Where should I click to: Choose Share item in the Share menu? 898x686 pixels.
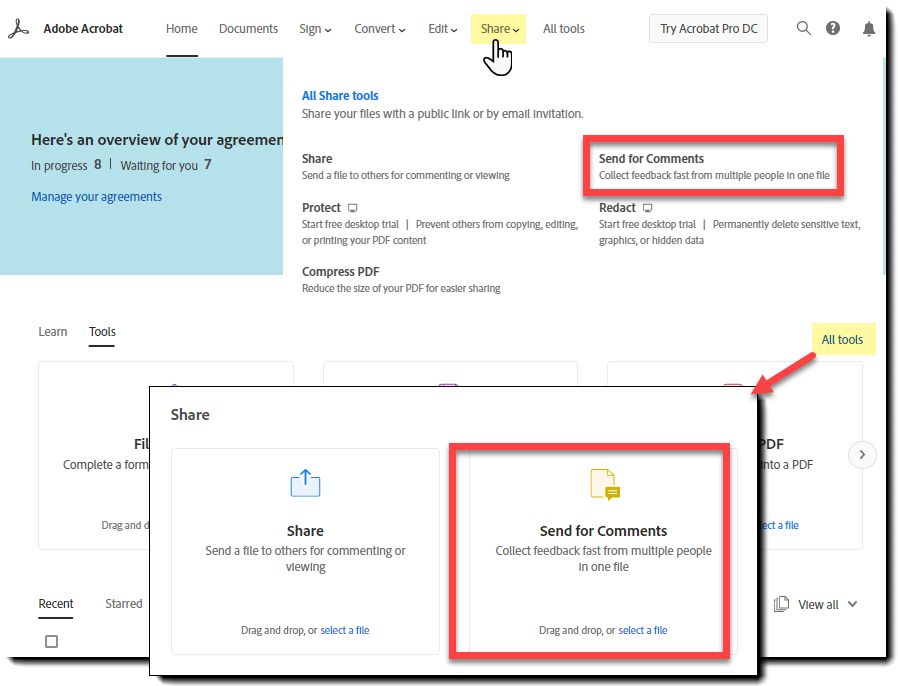click(x=405, y=167)
